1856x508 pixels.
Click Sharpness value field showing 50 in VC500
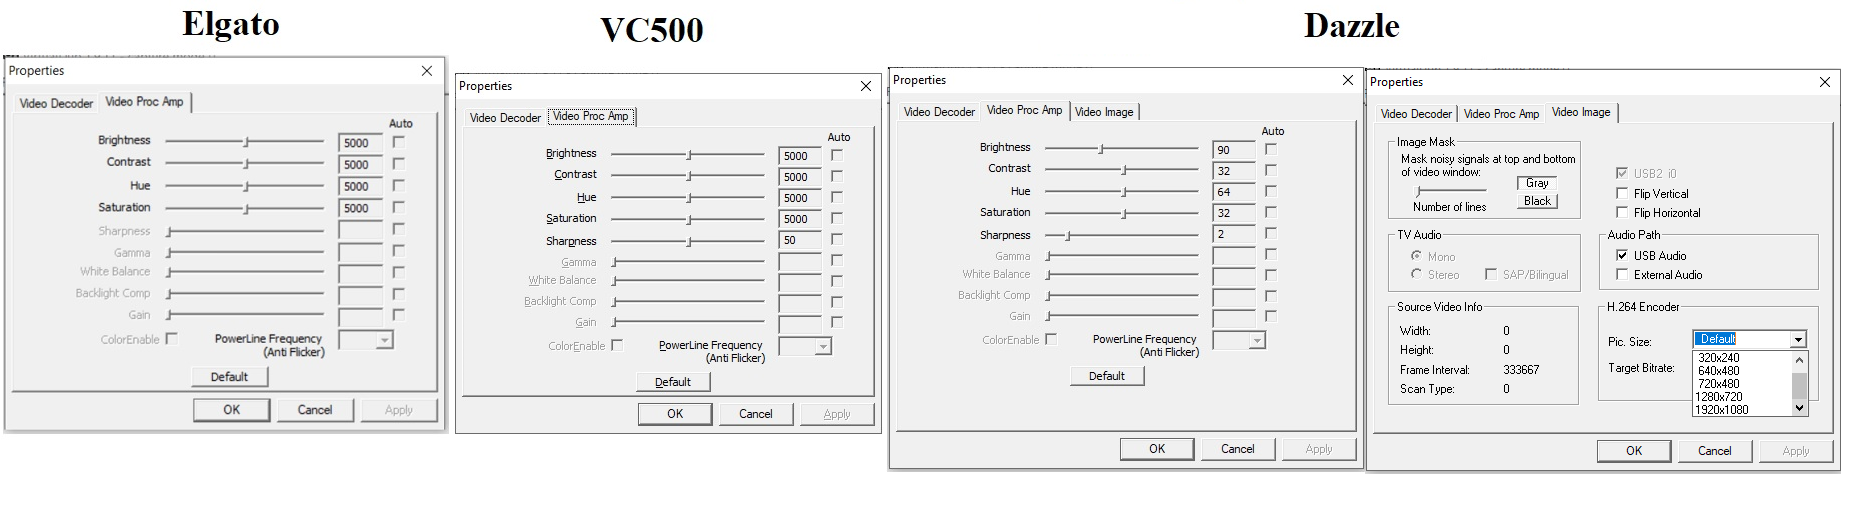point(800,240)
